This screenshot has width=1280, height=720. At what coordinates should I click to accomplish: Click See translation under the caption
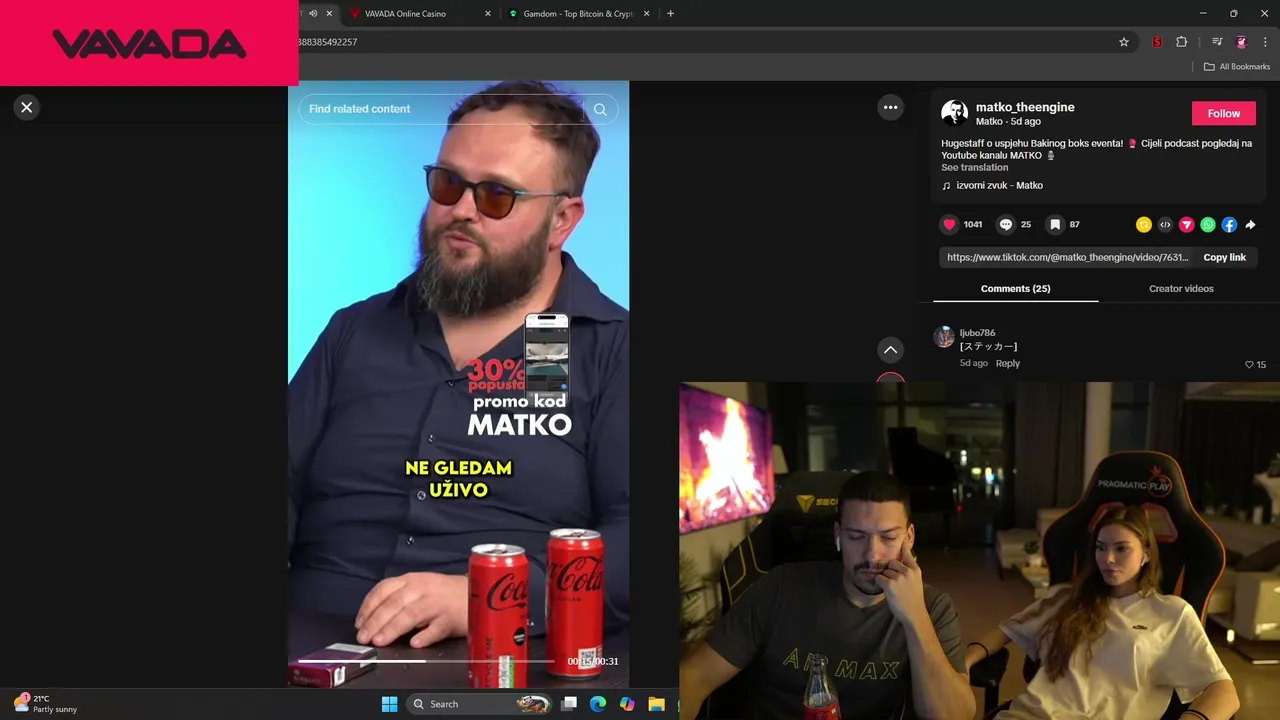click(974, 168)
